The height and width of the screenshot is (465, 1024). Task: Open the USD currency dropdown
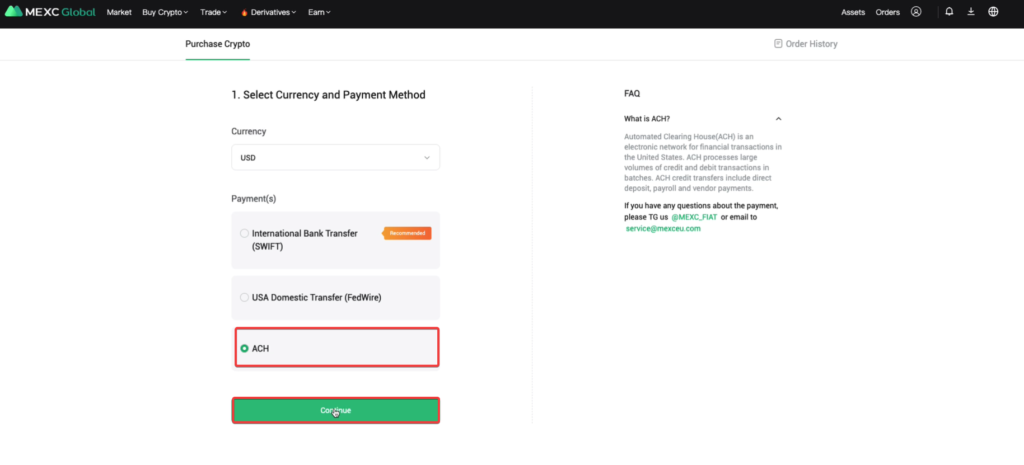click(336, 157)
